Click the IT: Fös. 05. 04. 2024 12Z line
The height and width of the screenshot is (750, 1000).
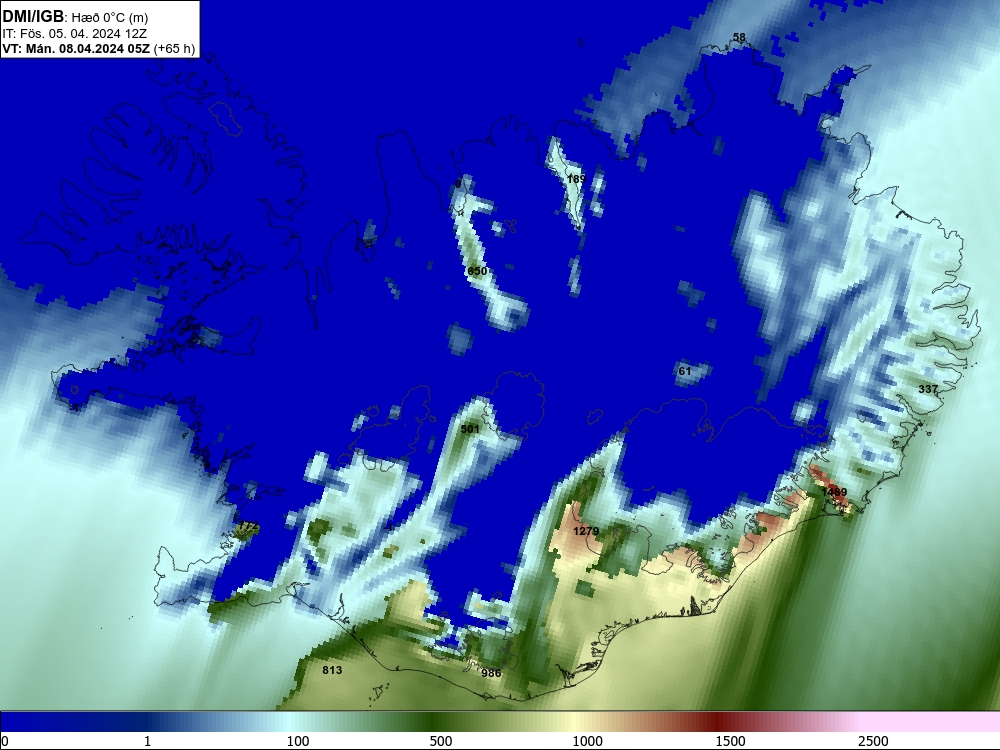click(75, 33)
